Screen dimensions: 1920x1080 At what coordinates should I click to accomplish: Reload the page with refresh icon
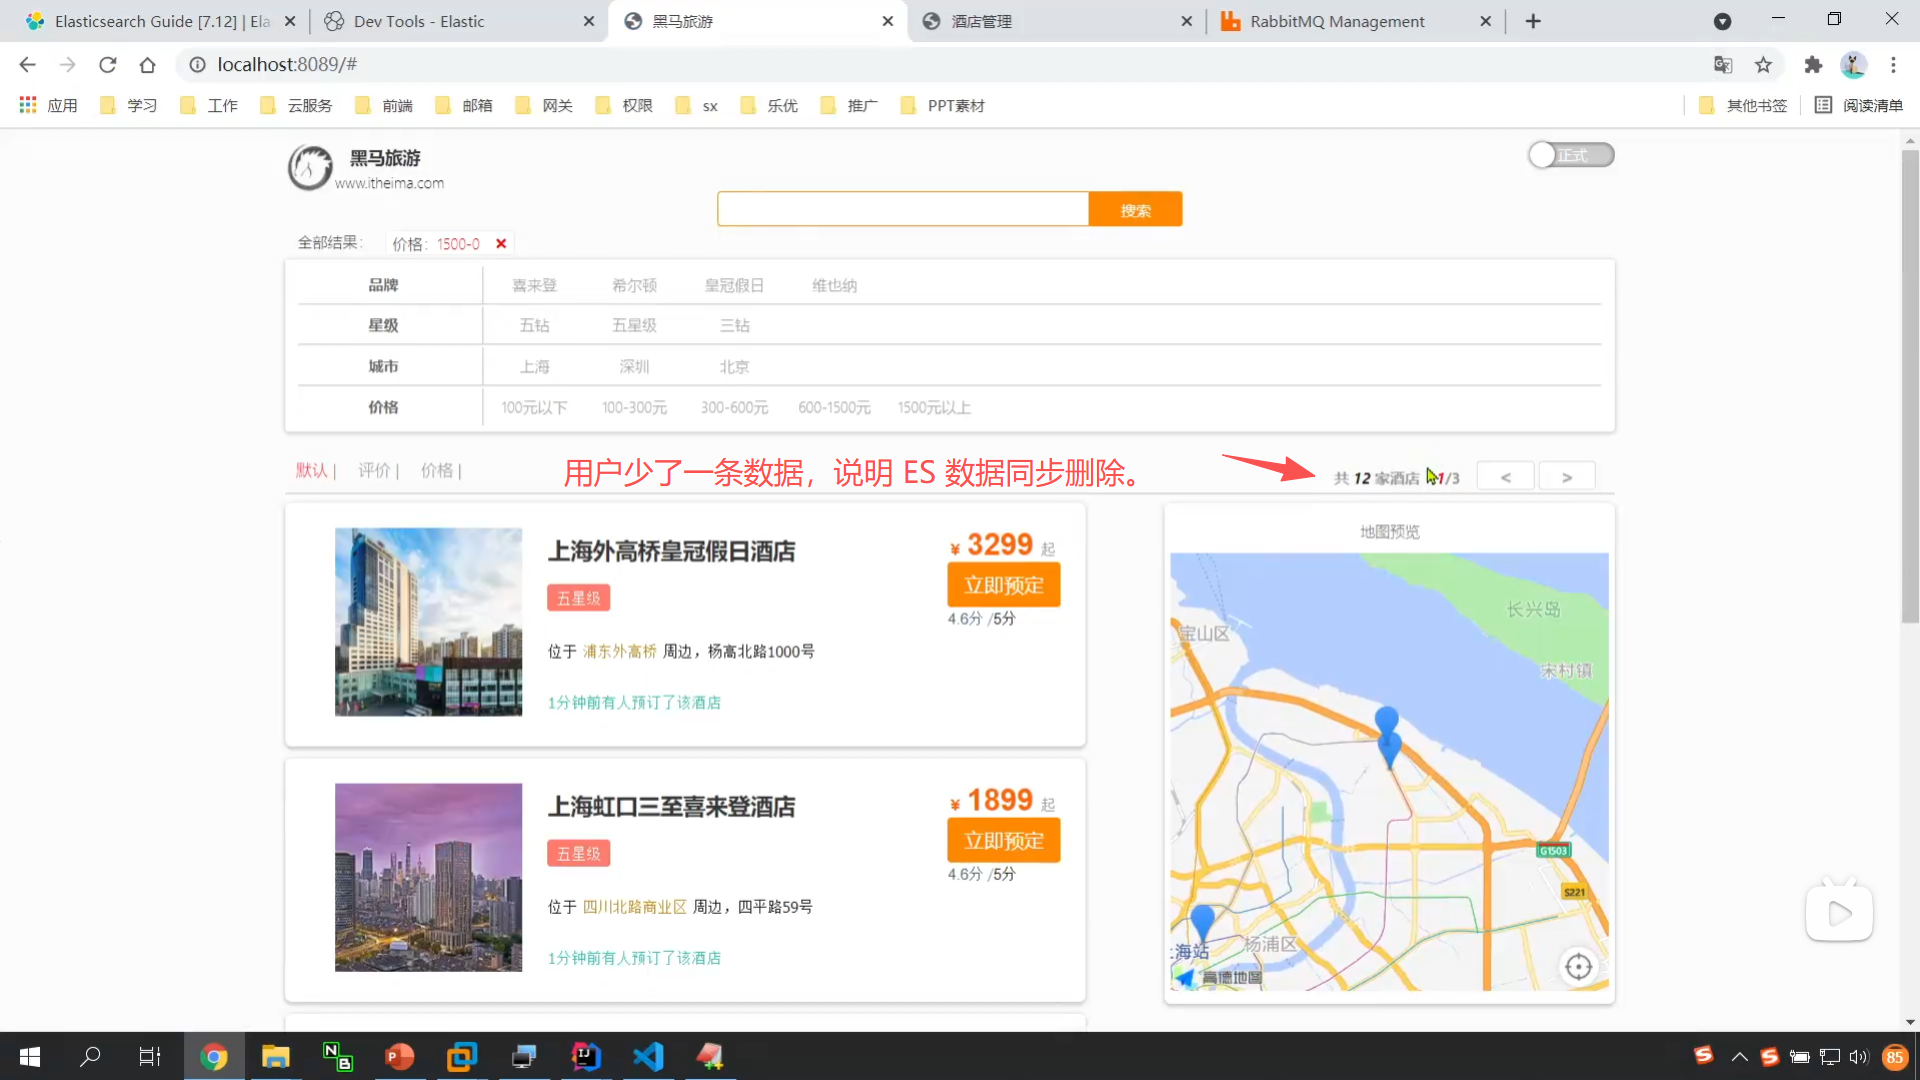108,65
